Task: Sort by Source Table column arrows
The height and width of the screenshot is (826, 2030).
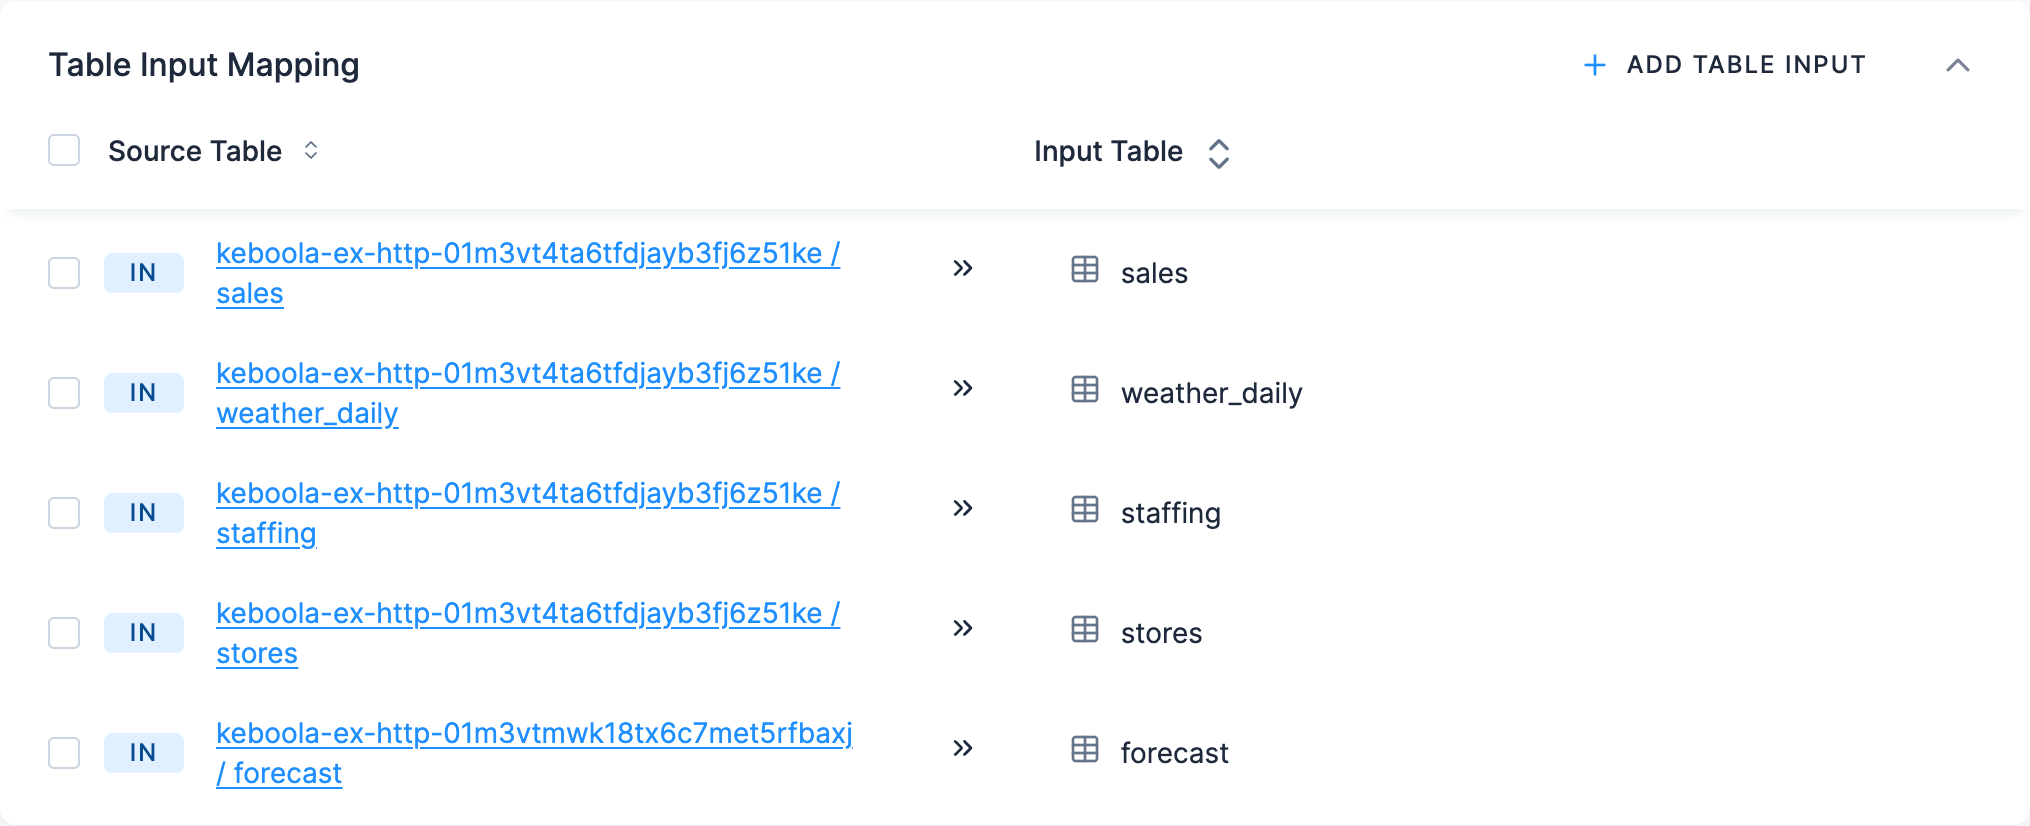Action: 311,150
